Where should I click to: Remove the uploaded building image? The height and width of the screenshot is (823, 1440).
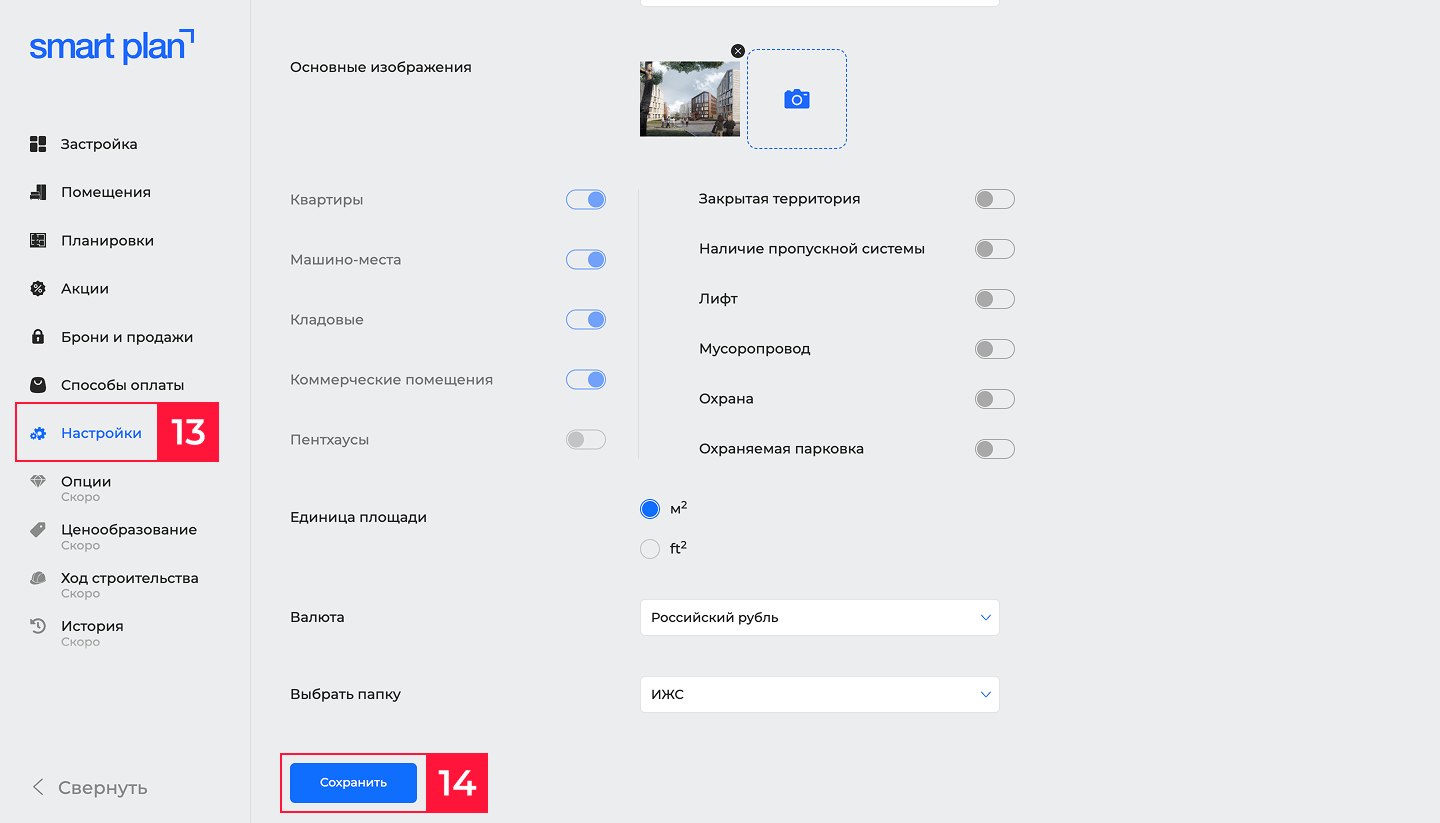[x=738, y=51]
